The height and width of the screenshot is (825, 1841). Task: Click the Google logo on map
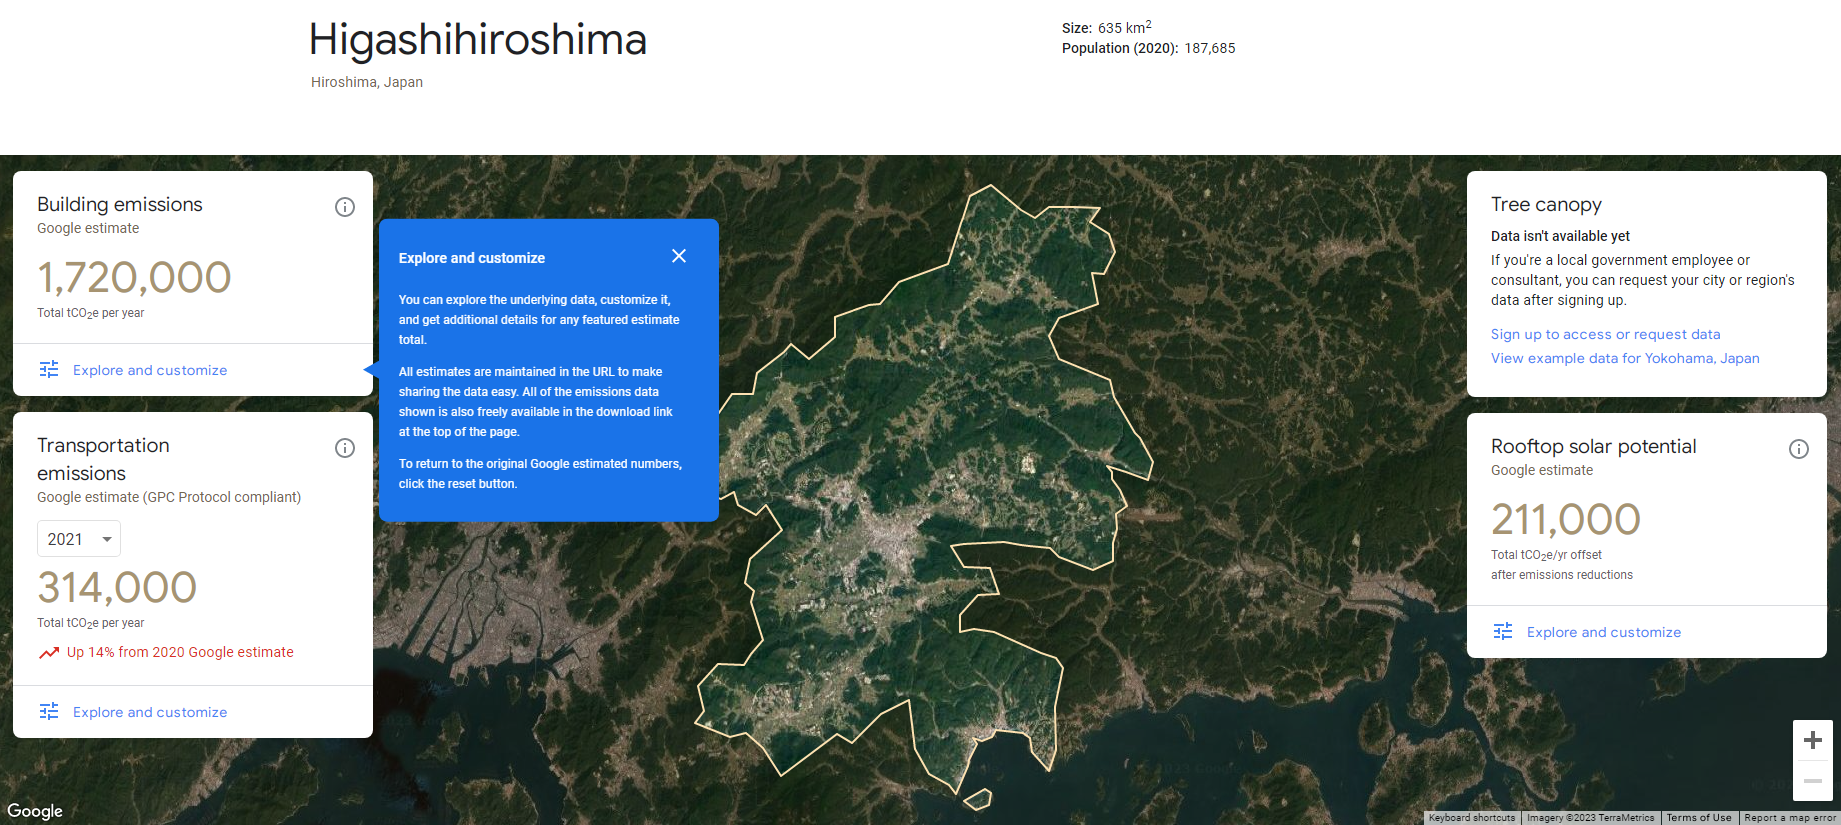point(35,811)
